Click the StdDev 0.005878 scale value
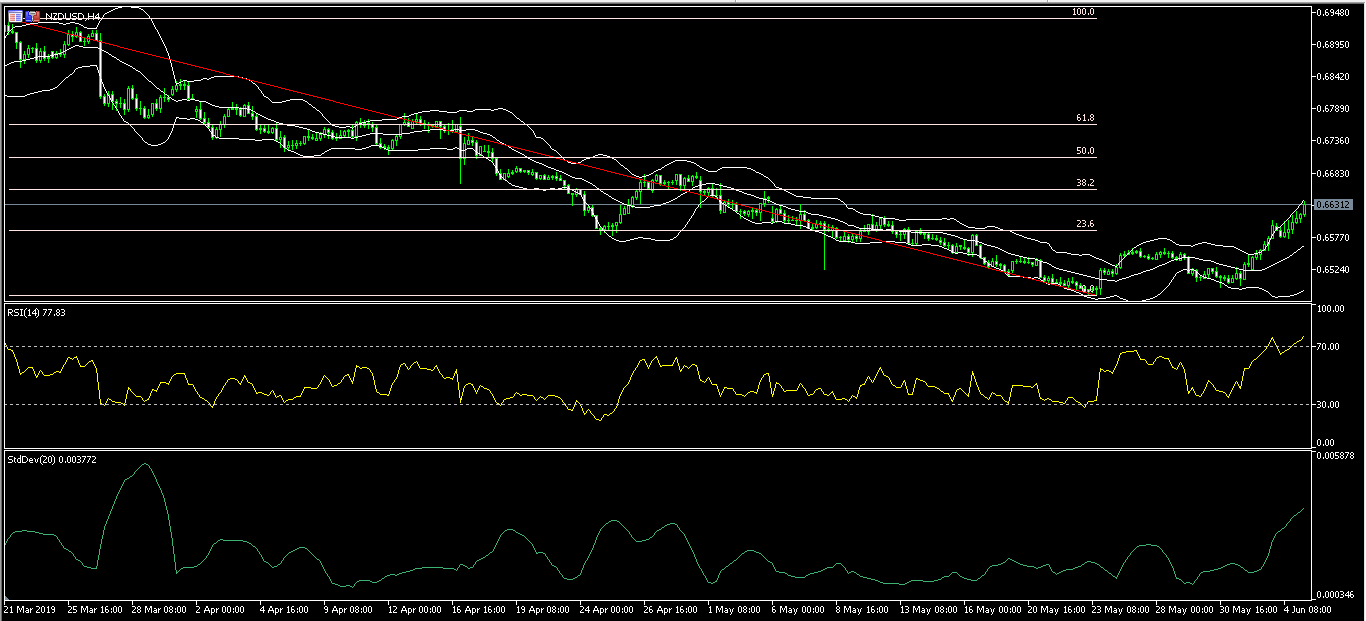Screen dimensions: 1366x621 point(1336,456)
